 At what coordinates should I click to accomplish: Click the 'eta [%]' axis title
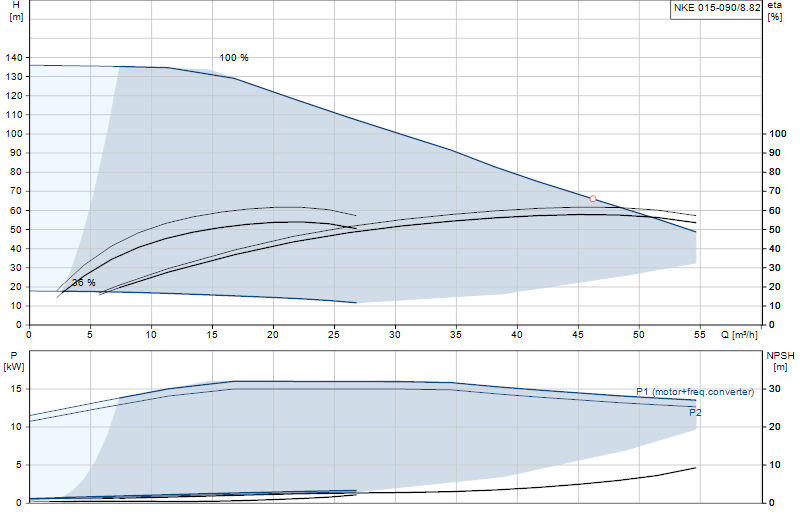[x=774, y=11]
